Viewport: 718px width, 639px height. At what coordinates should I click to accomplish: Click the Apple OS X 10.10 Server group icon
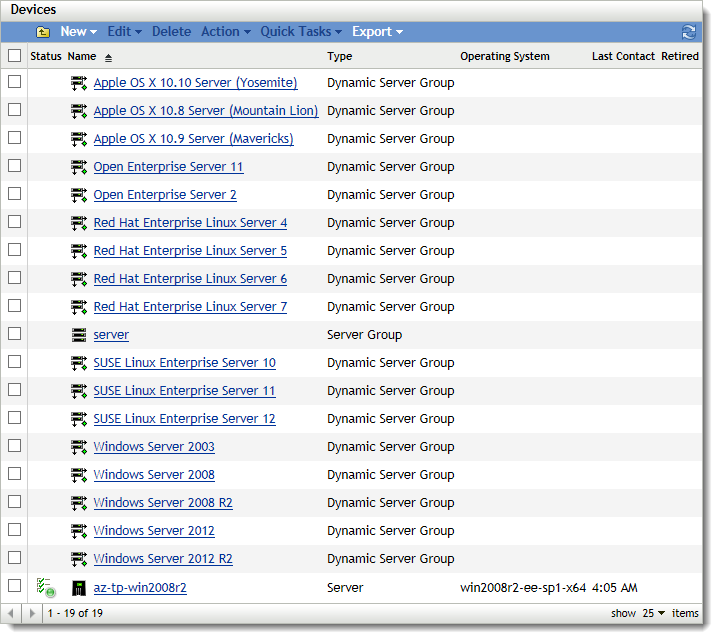[x=79, y=83]
